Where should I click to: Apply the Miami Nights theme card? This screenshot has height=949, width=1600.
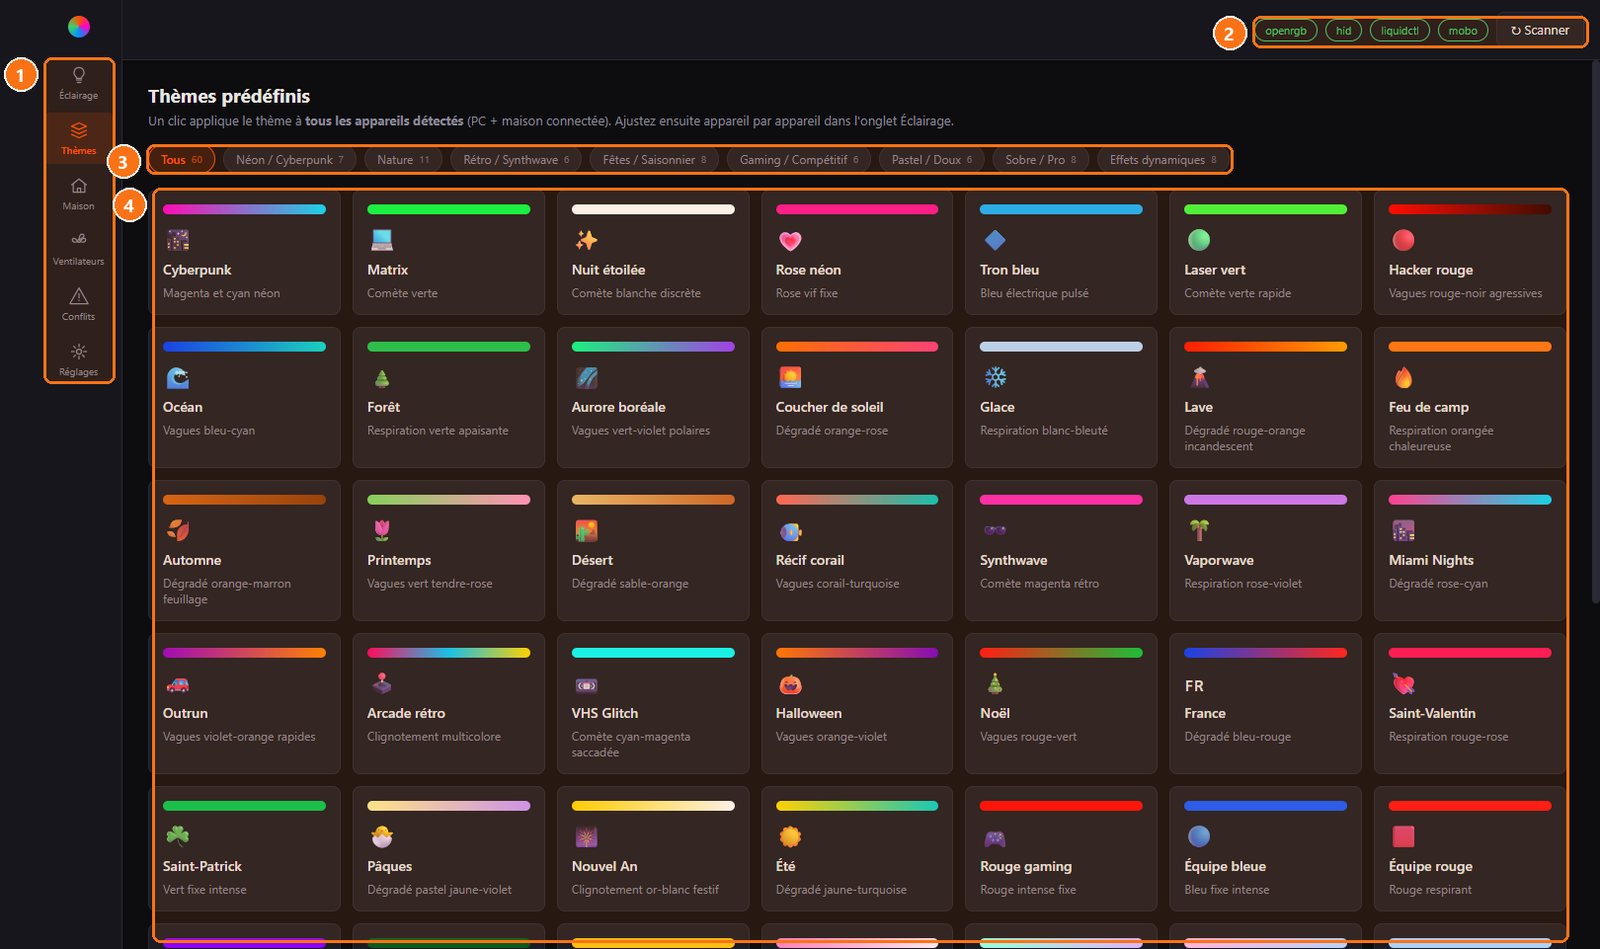[x=1469, y=550]
